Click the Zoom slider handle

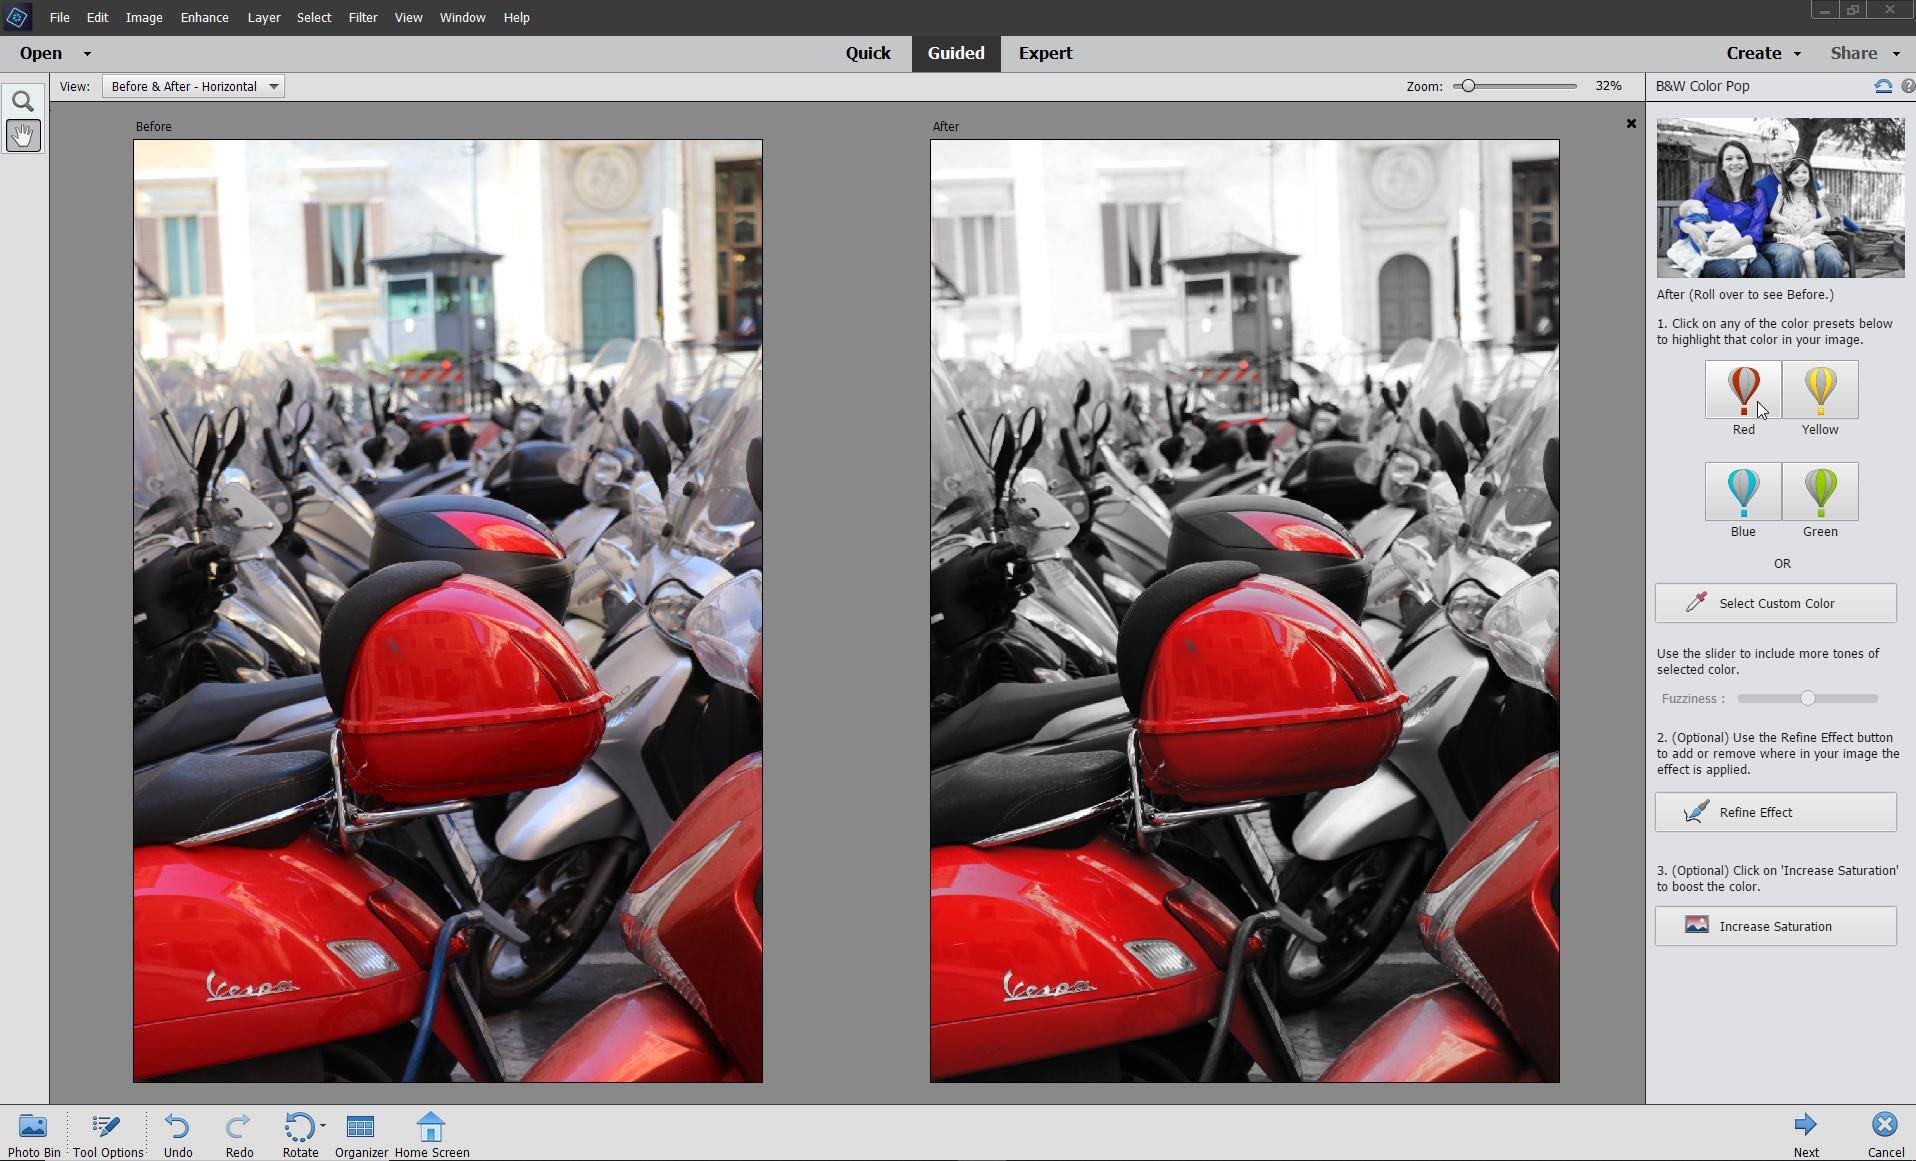(1468, 86)
